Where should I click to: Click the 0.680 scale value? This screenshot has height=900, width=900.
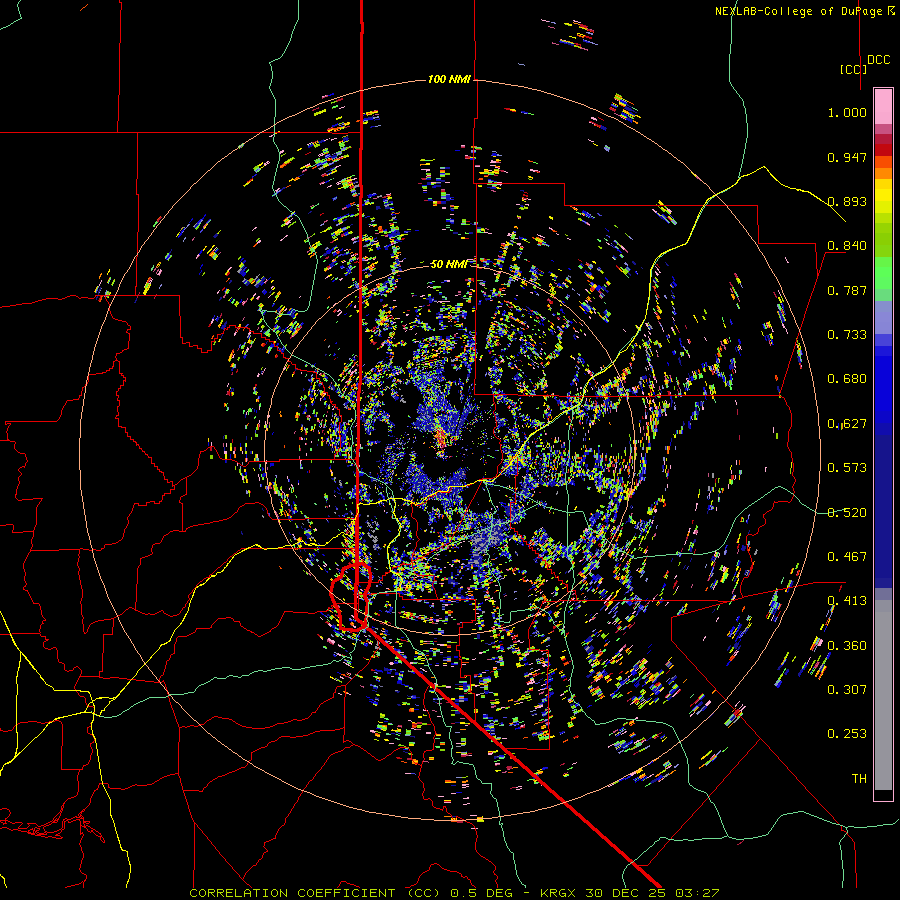[847, 379]
